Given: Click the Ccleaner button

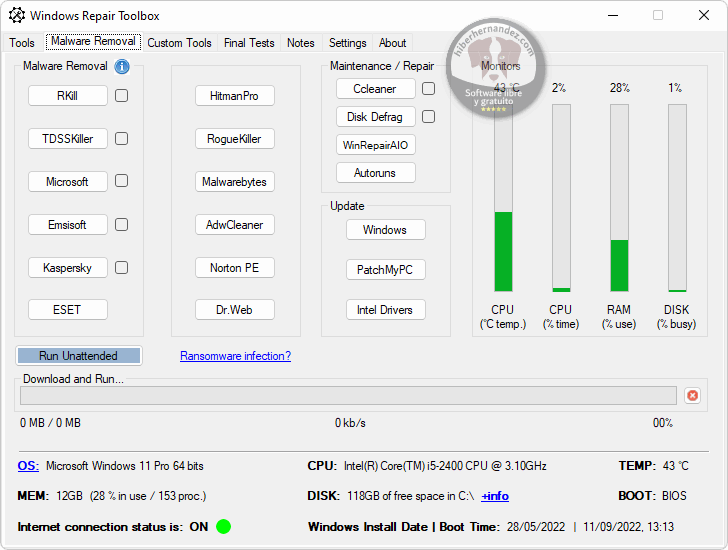Looking at the screenshot, I should click(376, 89).
